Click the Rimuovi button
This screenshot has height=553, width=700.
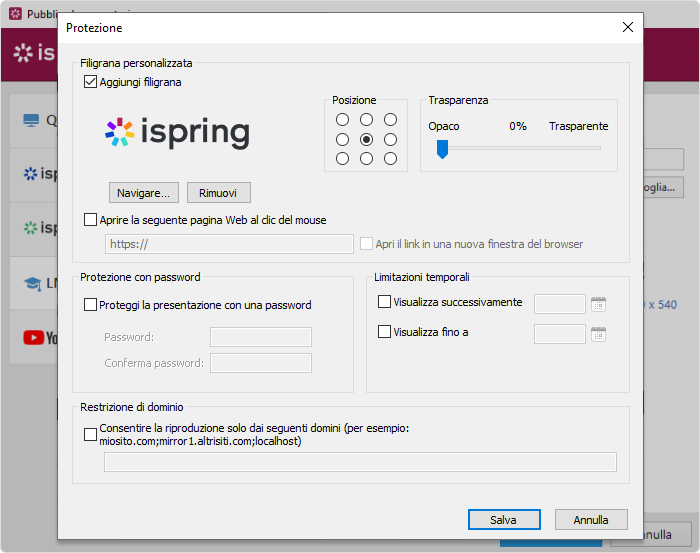click(x=218, y=193)
